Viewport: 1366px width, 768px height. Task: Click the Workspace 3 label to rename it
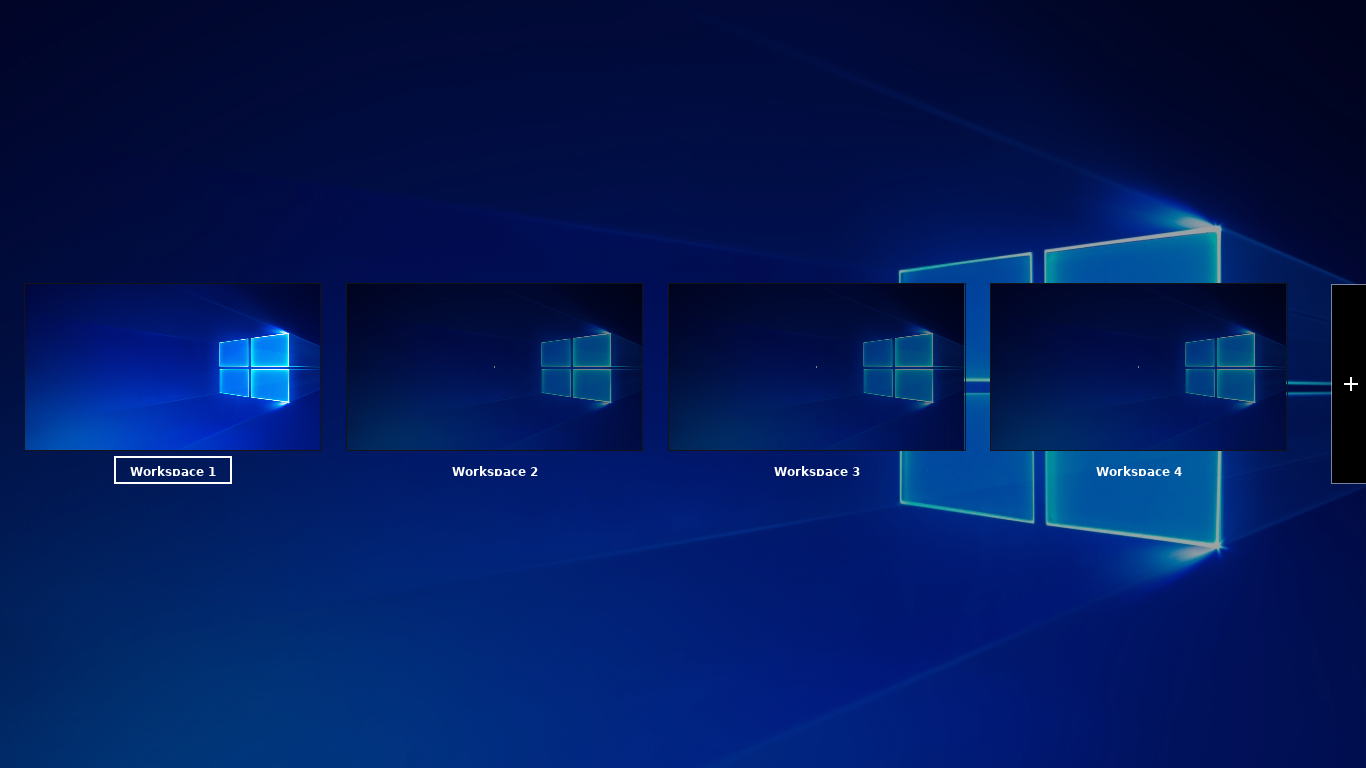tap(816, 471)
